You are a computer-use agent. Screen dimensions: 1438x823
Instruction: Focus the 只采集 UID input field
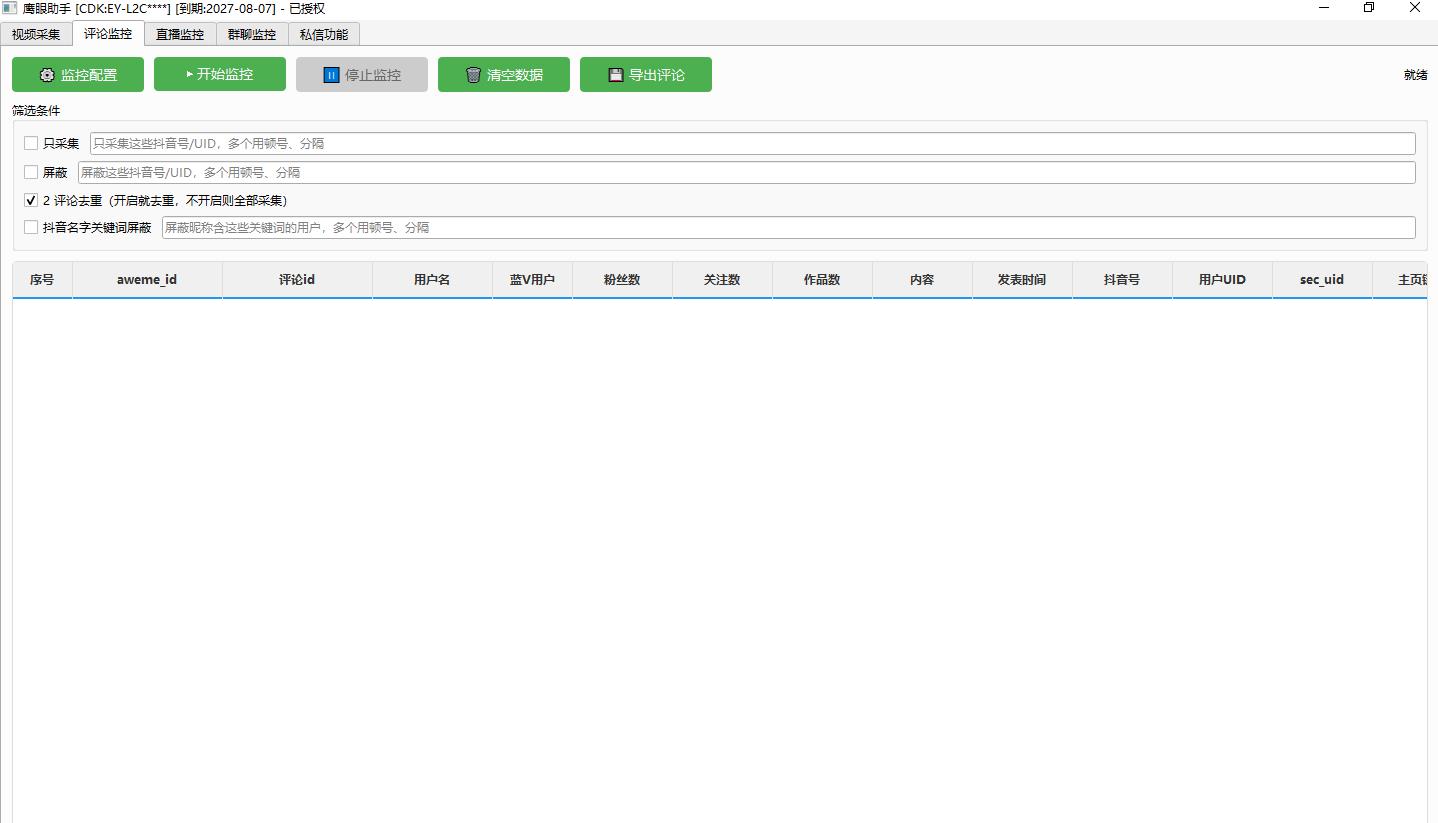coord(752,143)
